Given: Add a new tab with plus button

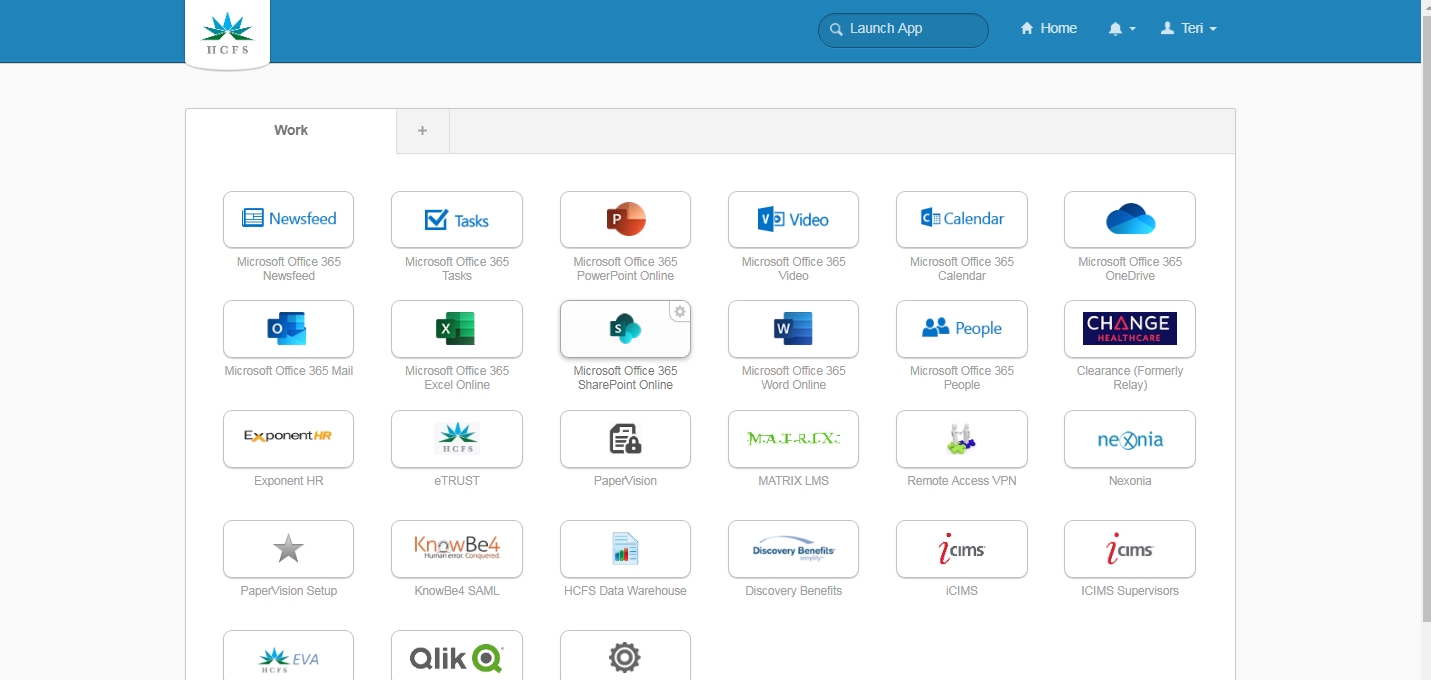Looking at the screenshot, I should click(x=422, y=131).
